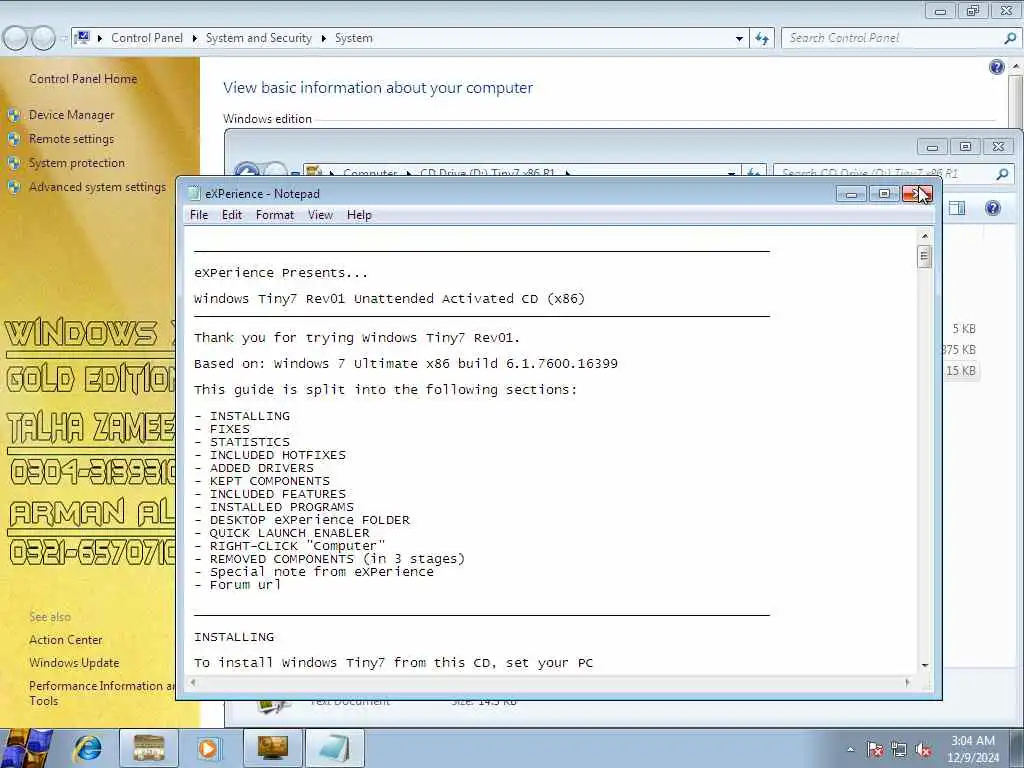
Task: Open the Control Panel address bar dropdown
Action: point(739,38)
